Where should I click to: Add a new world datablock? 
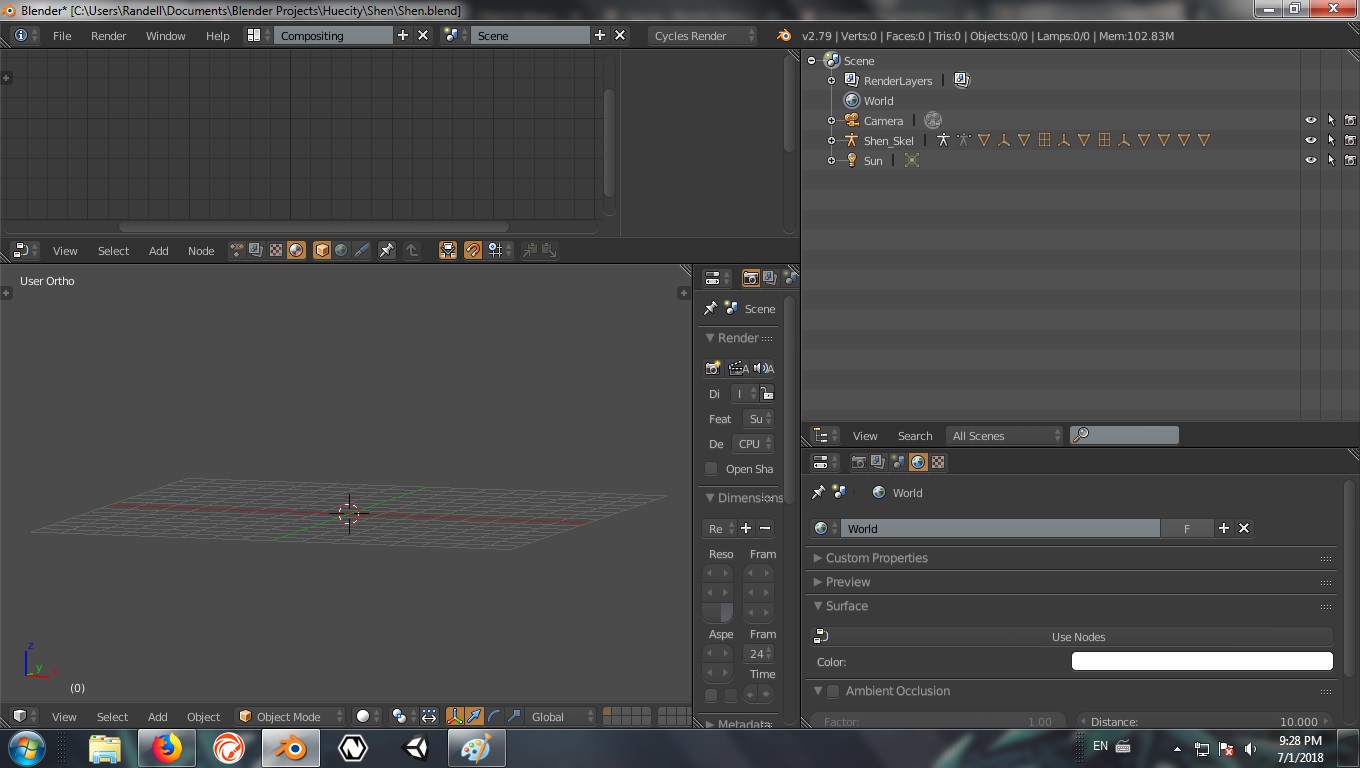(x=1223, y=528)
